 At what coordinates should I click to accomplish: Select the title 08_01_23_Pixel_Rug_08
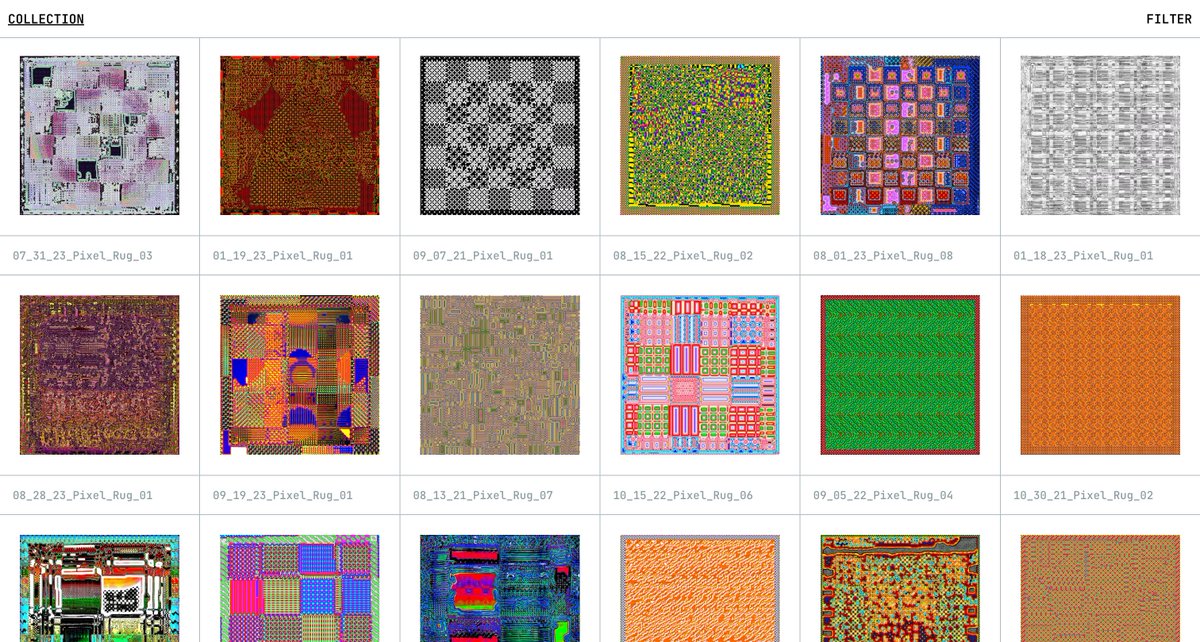click(883, 256)
